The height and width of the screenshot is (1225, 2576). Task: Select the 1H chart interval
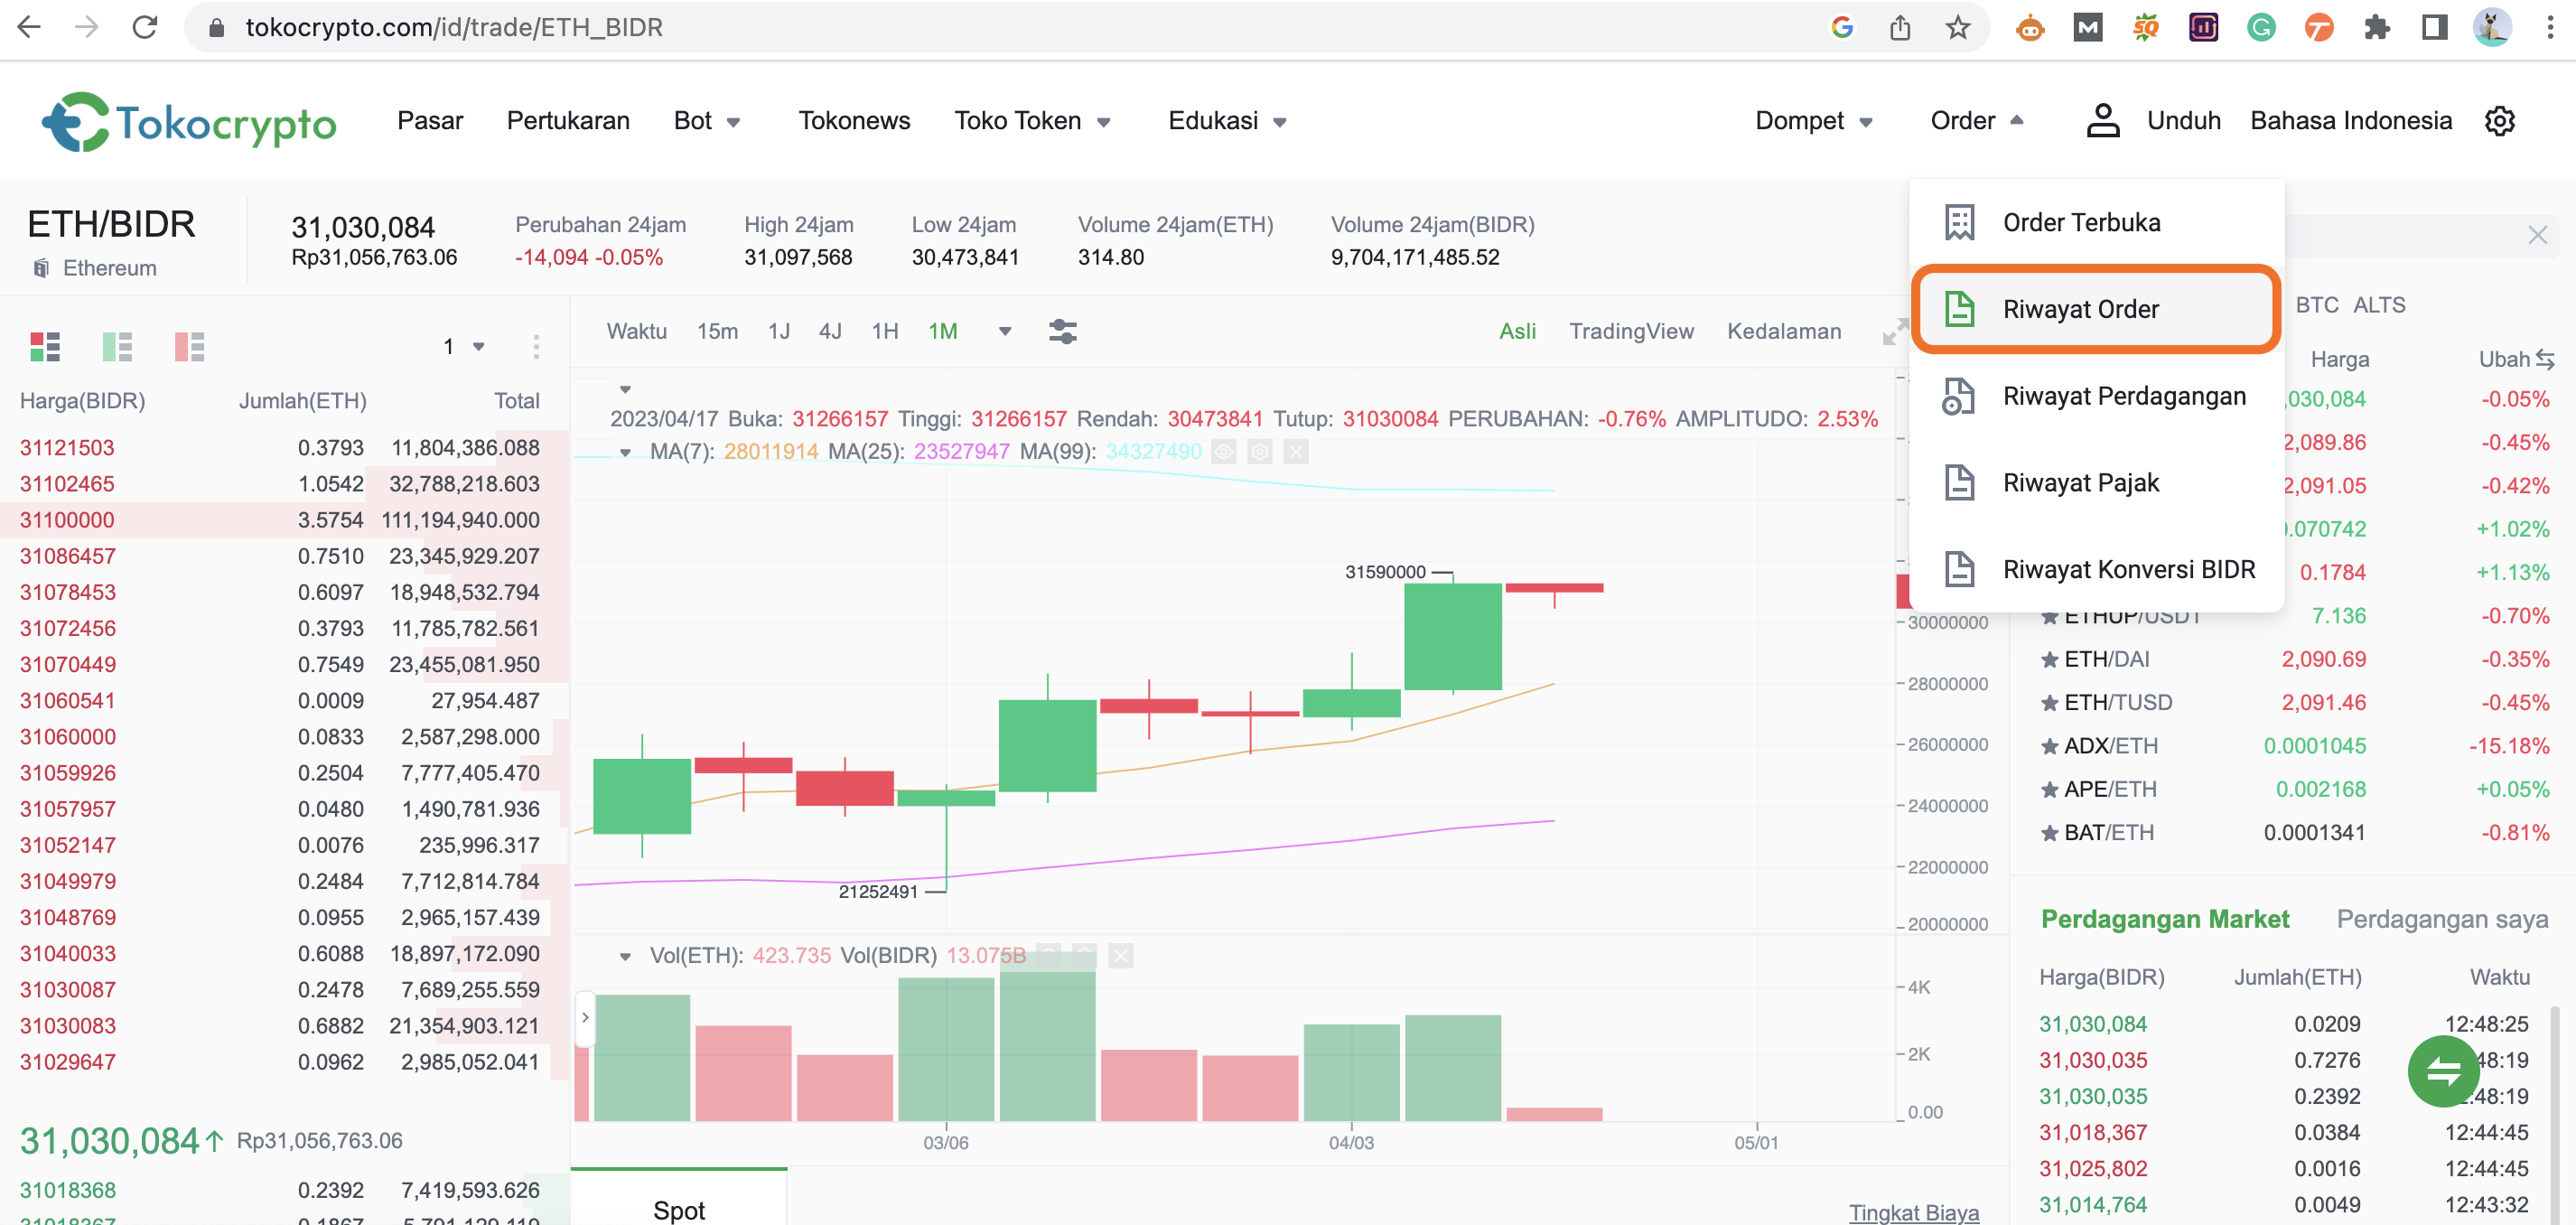pyautogui.click(x=884, y=331)
